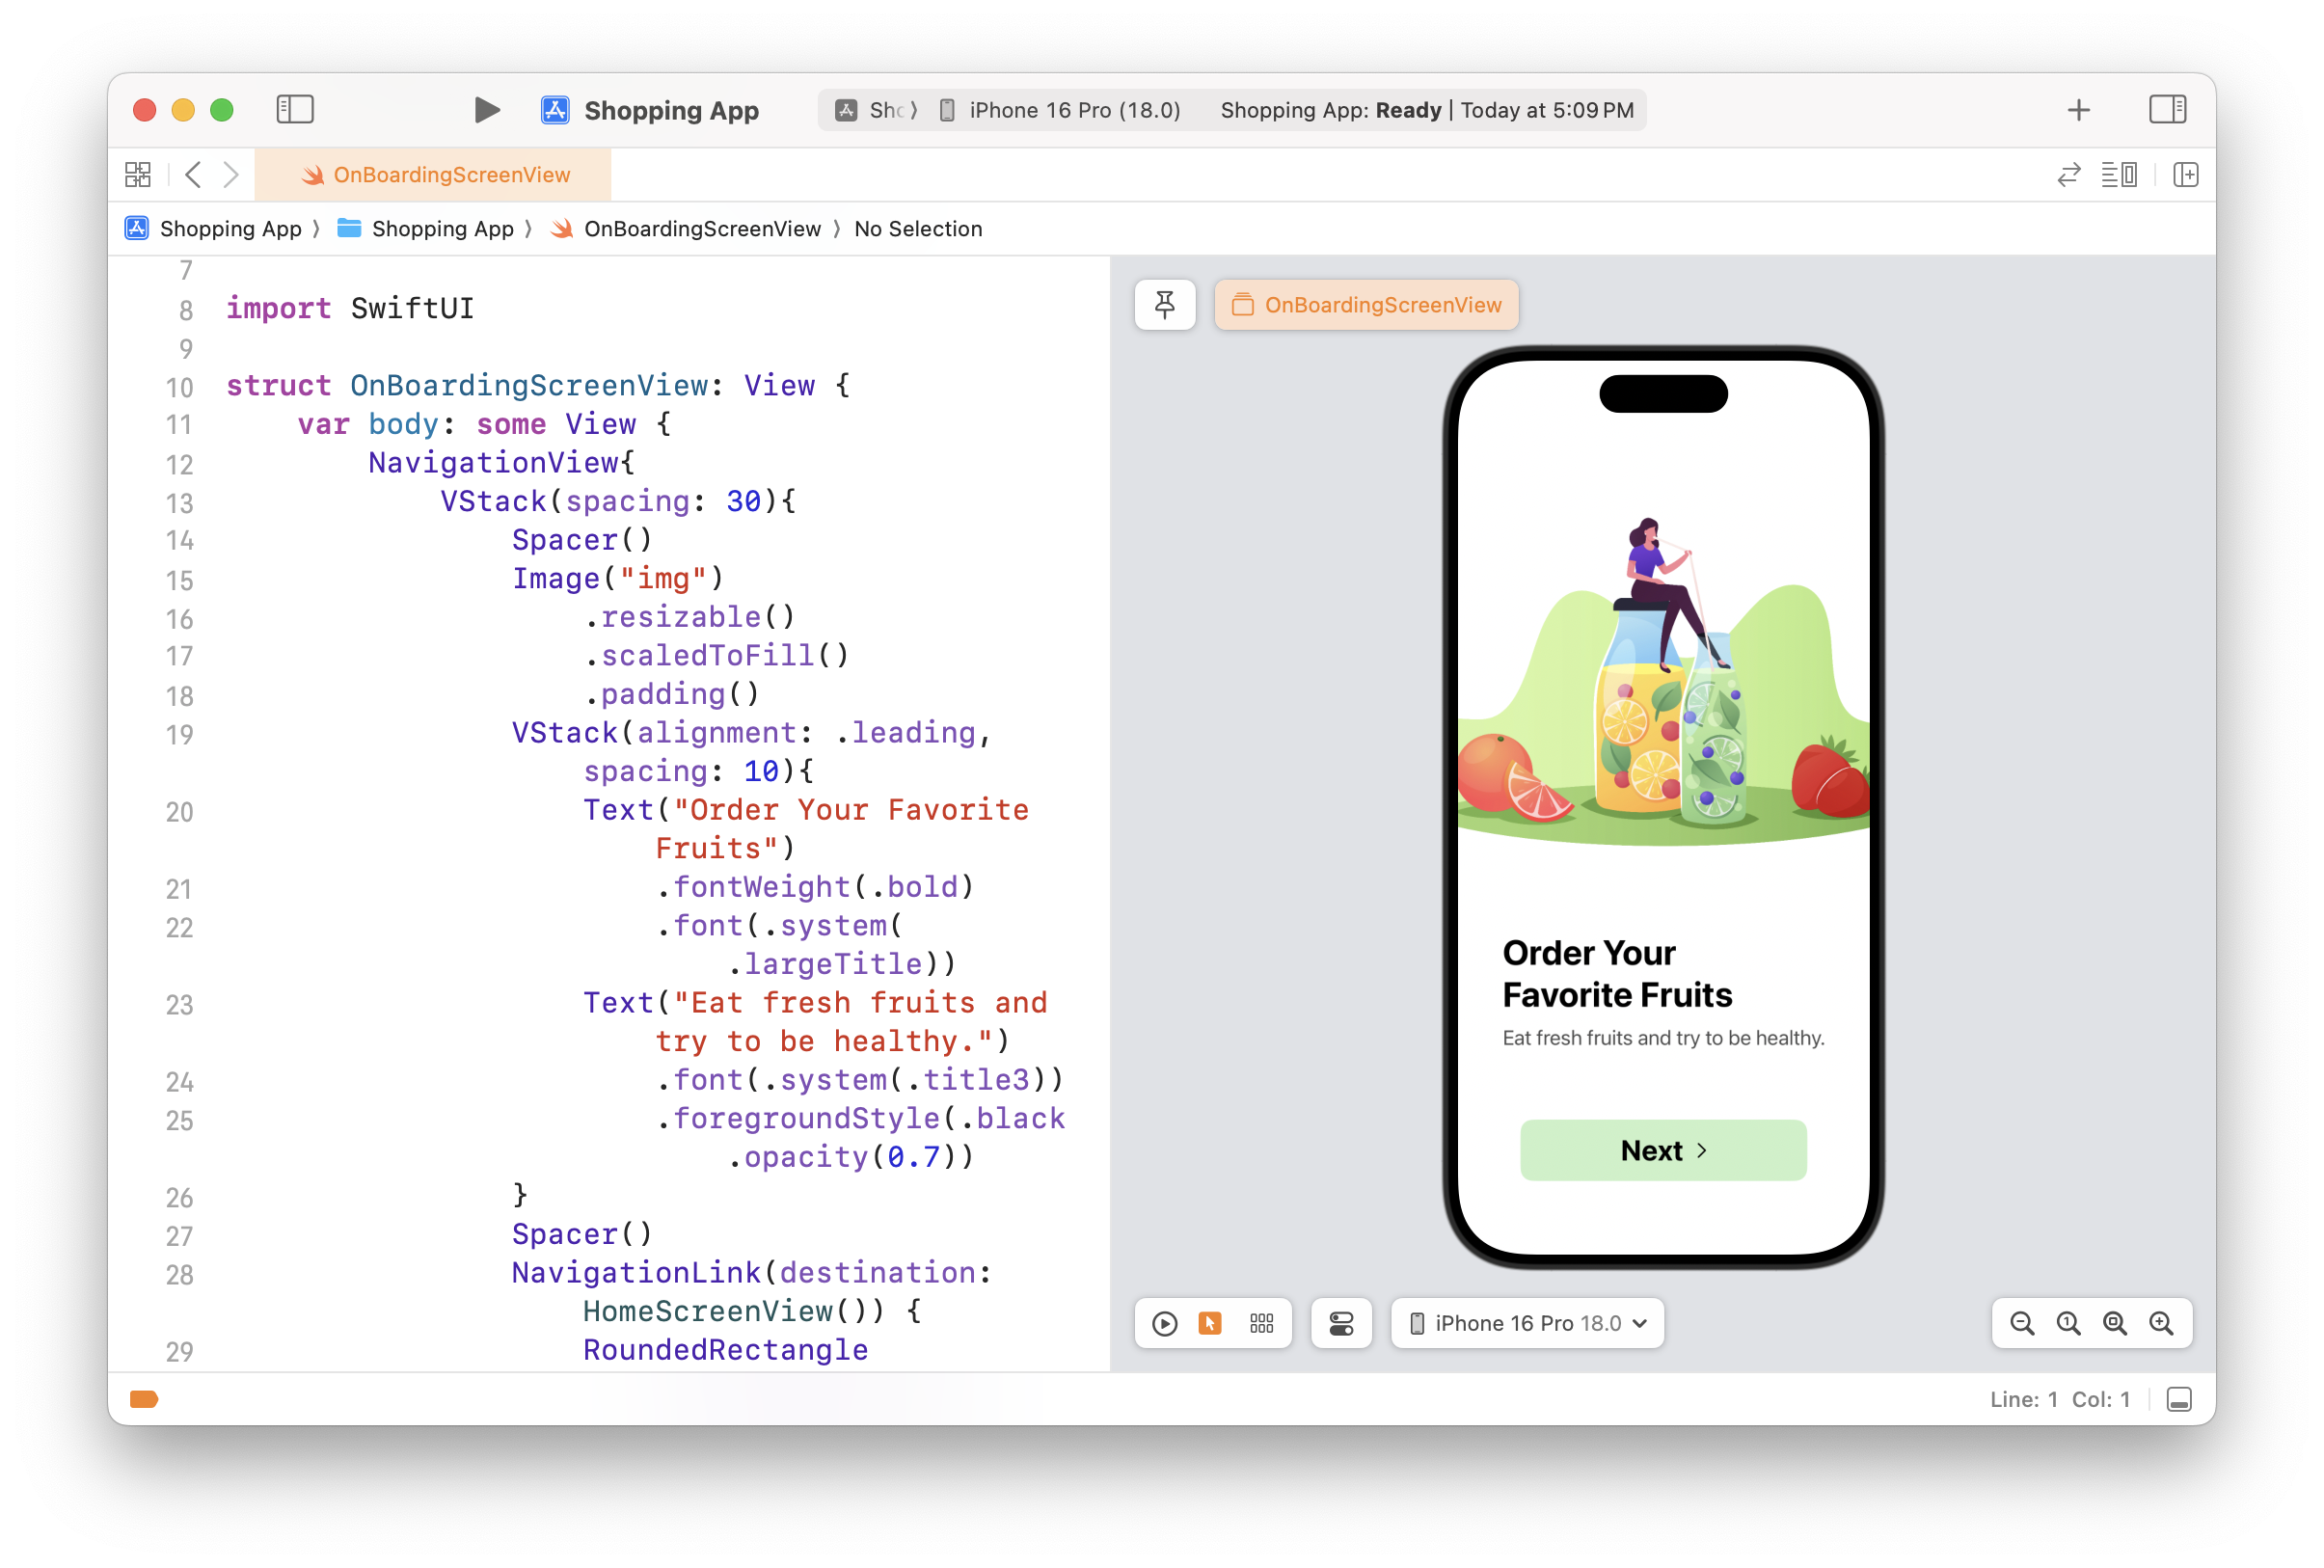Start the live preview mode

pos(1164,1324)
